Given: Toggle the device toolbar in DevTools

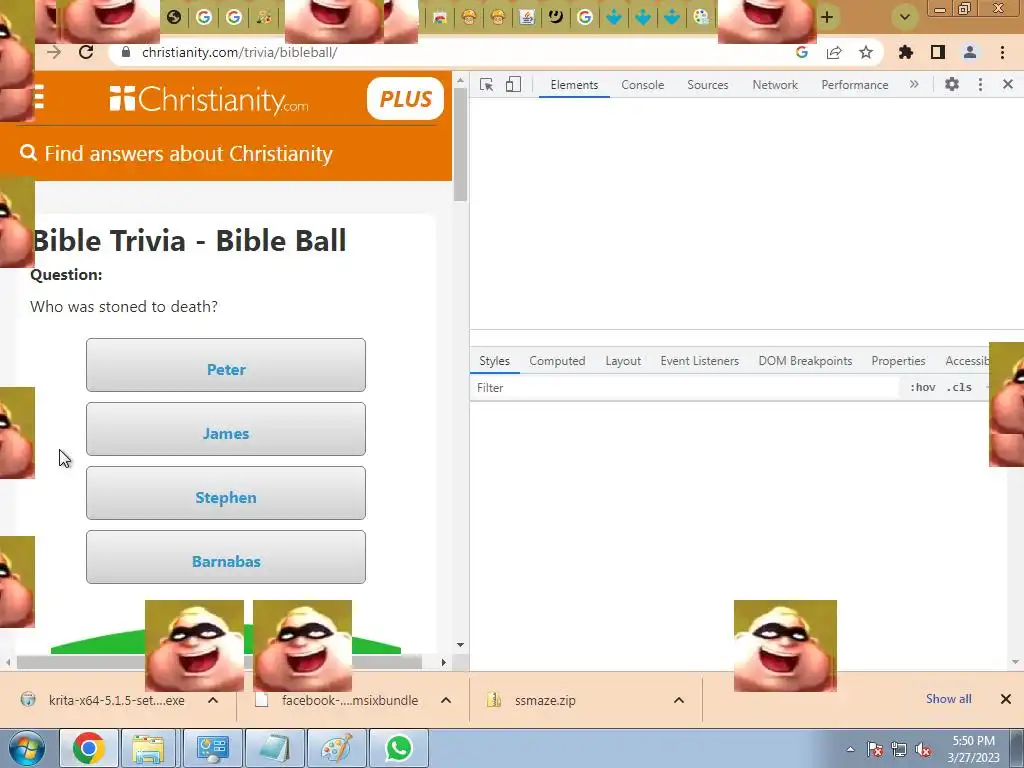Looking at the screenshot, I should (x=513, y=84).
